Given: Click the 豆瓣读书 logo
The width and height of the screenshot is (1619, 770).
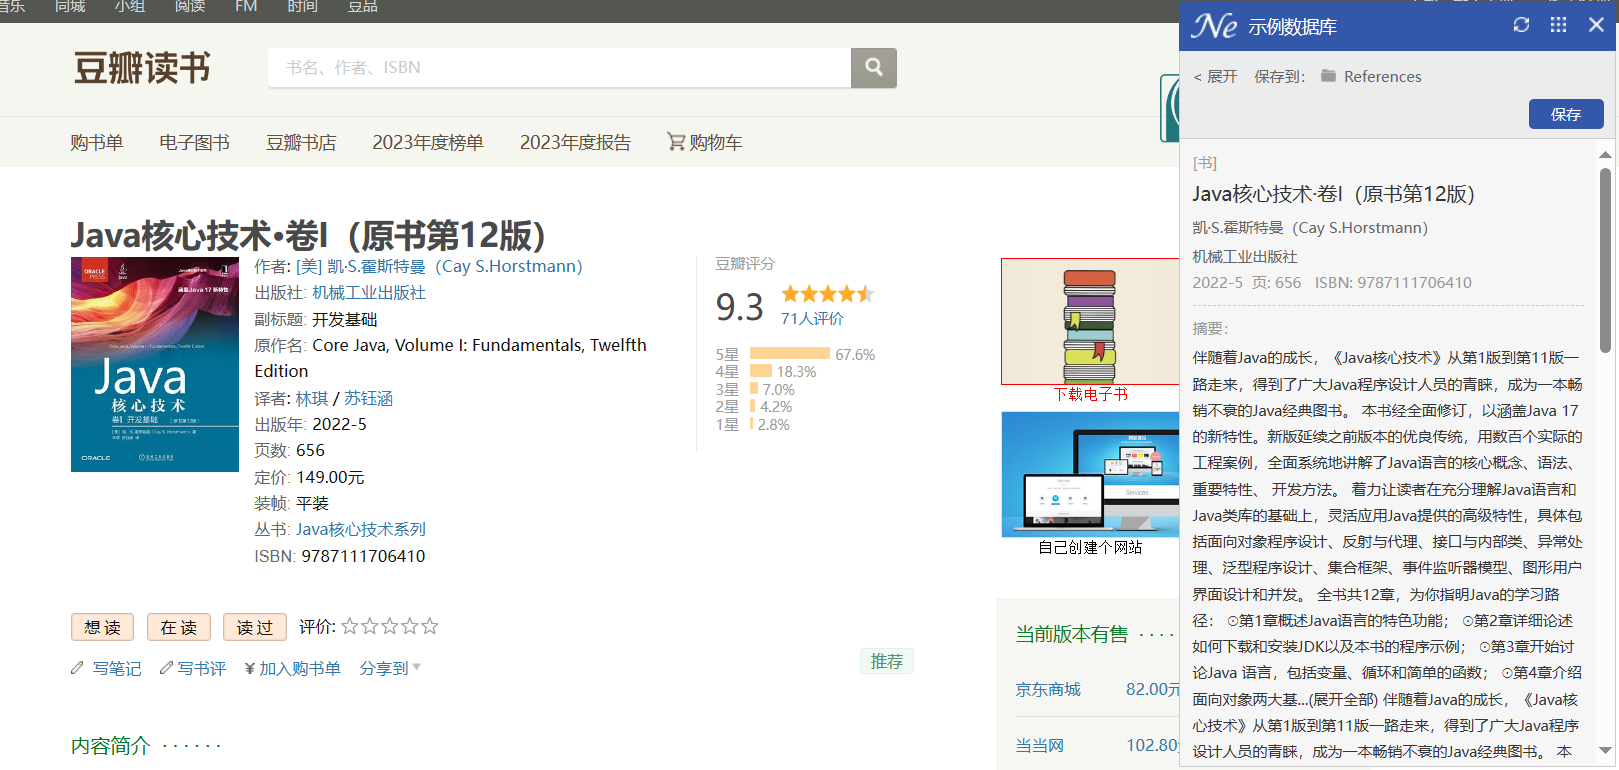Looking at the screenshot, I should (142, 68).
